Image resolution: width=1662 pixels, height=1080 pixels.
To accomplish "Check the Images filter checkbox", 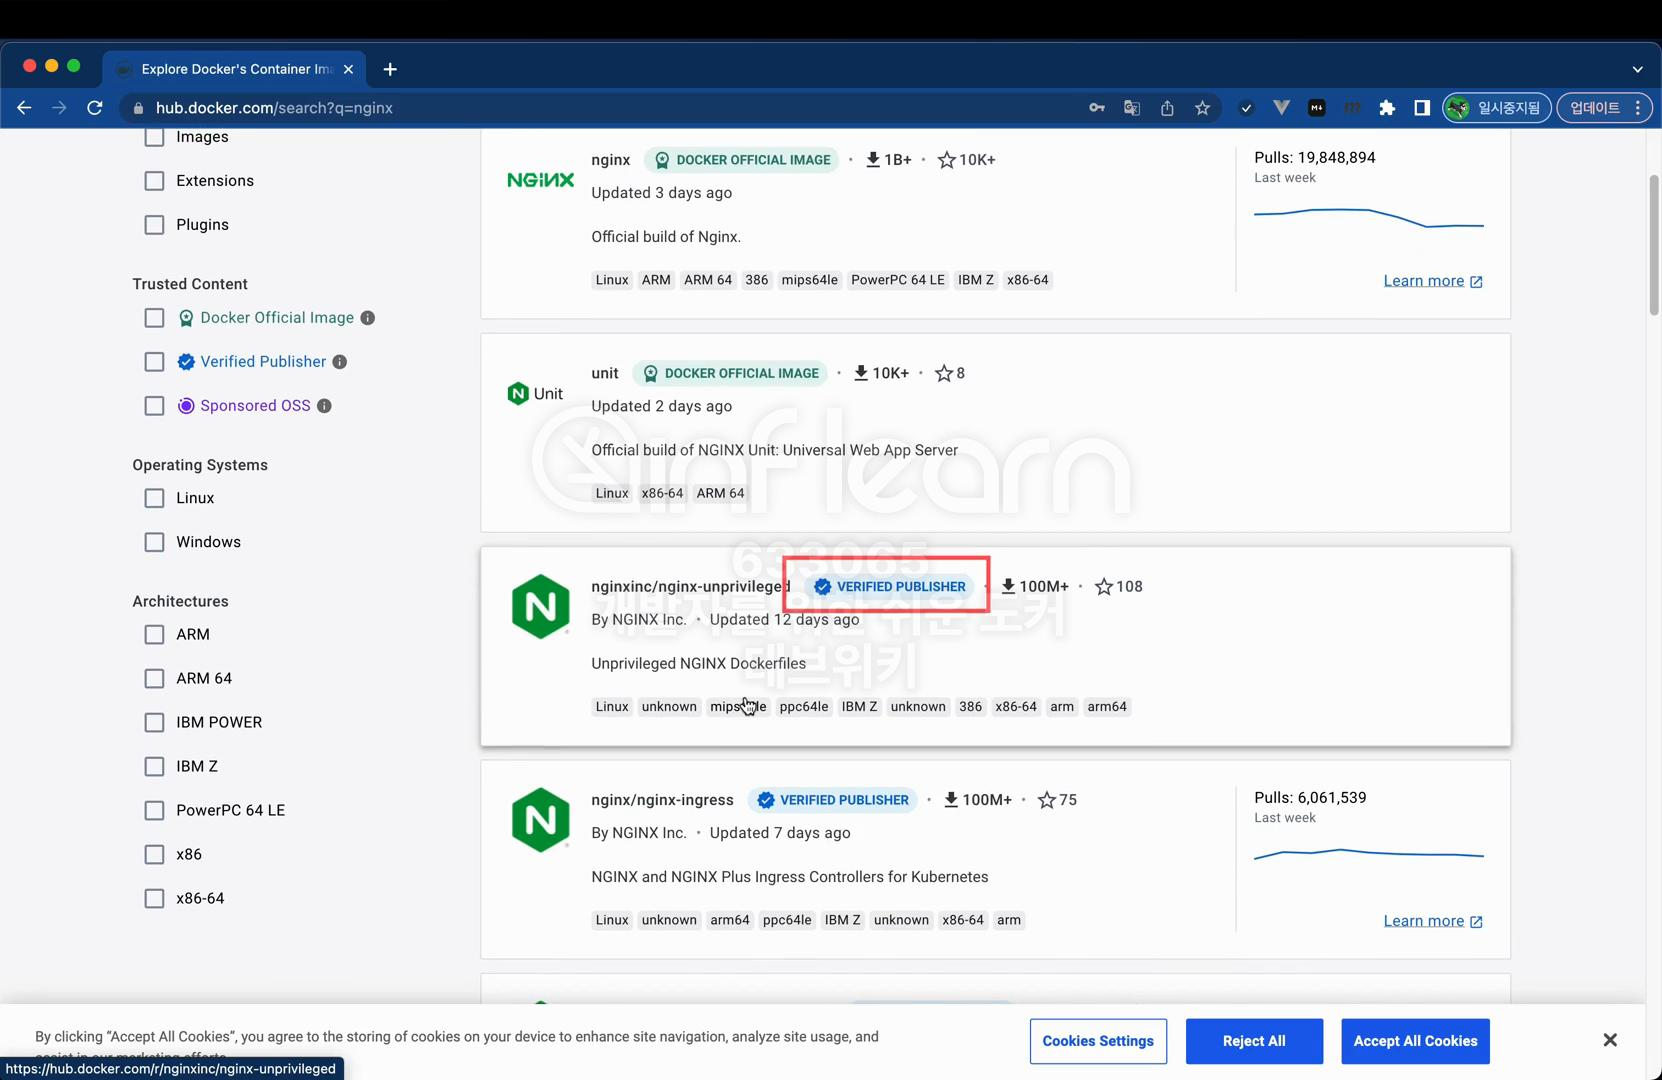I will (x=154, y=137).
